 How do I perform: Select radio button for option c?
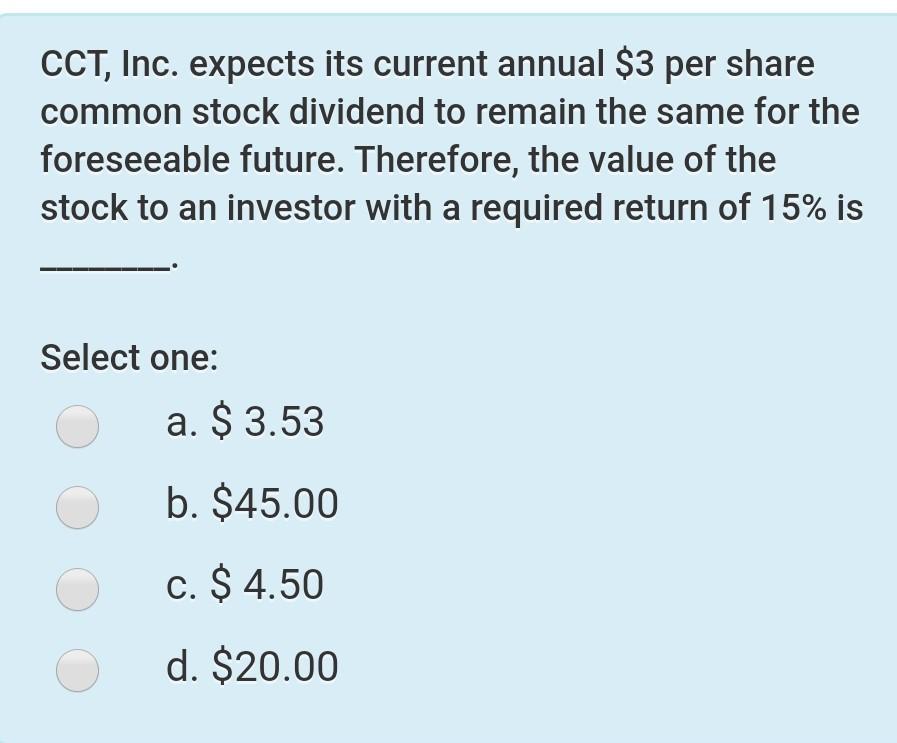tap(77, 586)
